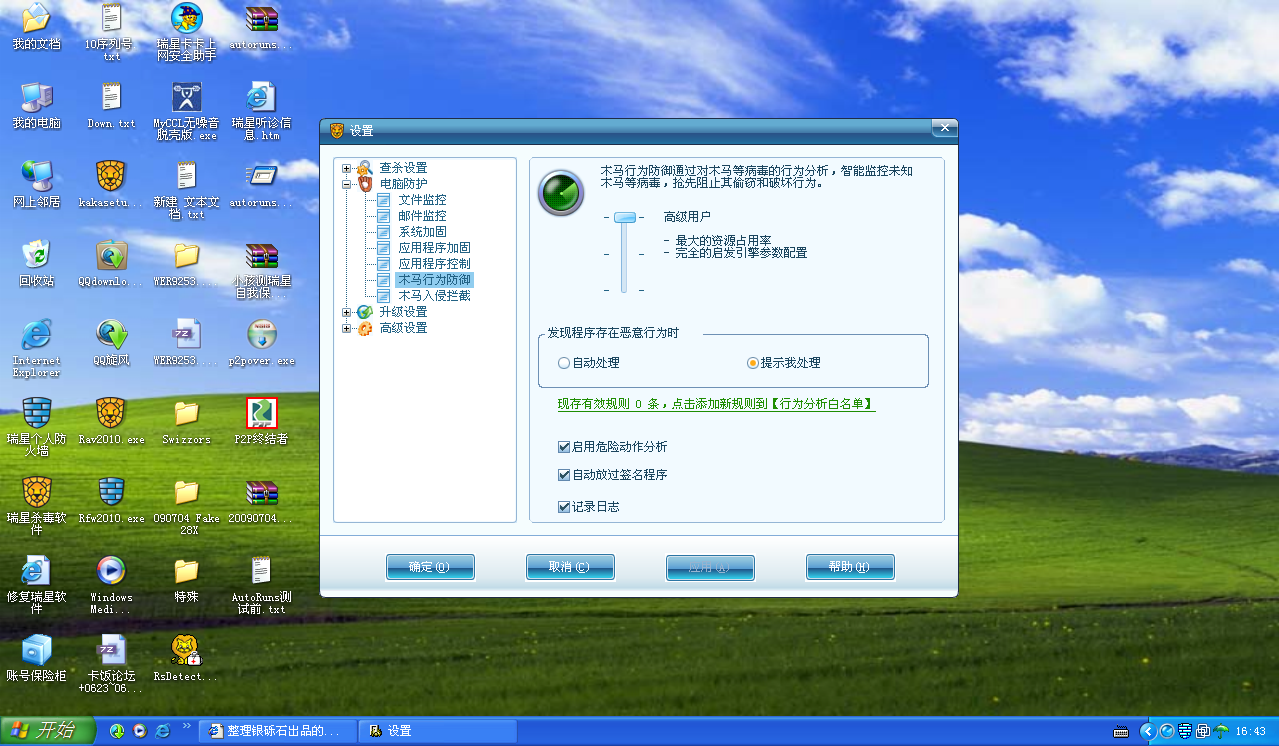Open the 行为分析白名单 rules link
This screenshot has width=1279, height=746.
(716, 404)
